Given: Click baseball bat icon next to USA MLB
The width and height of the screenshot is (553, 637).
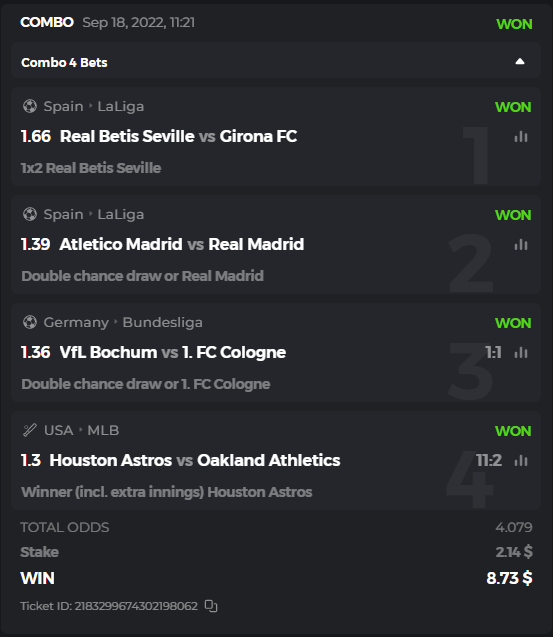Looking at the screenshot, I should [x=30, y=430].
